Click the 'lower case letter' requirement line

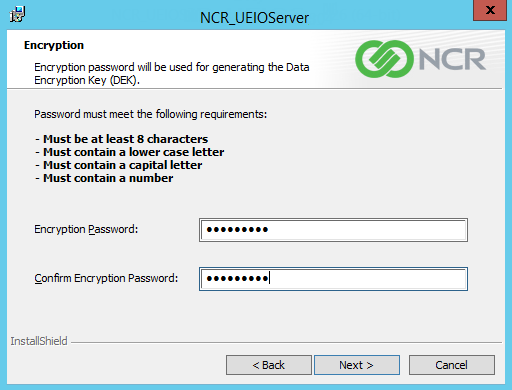pos(130,152)
